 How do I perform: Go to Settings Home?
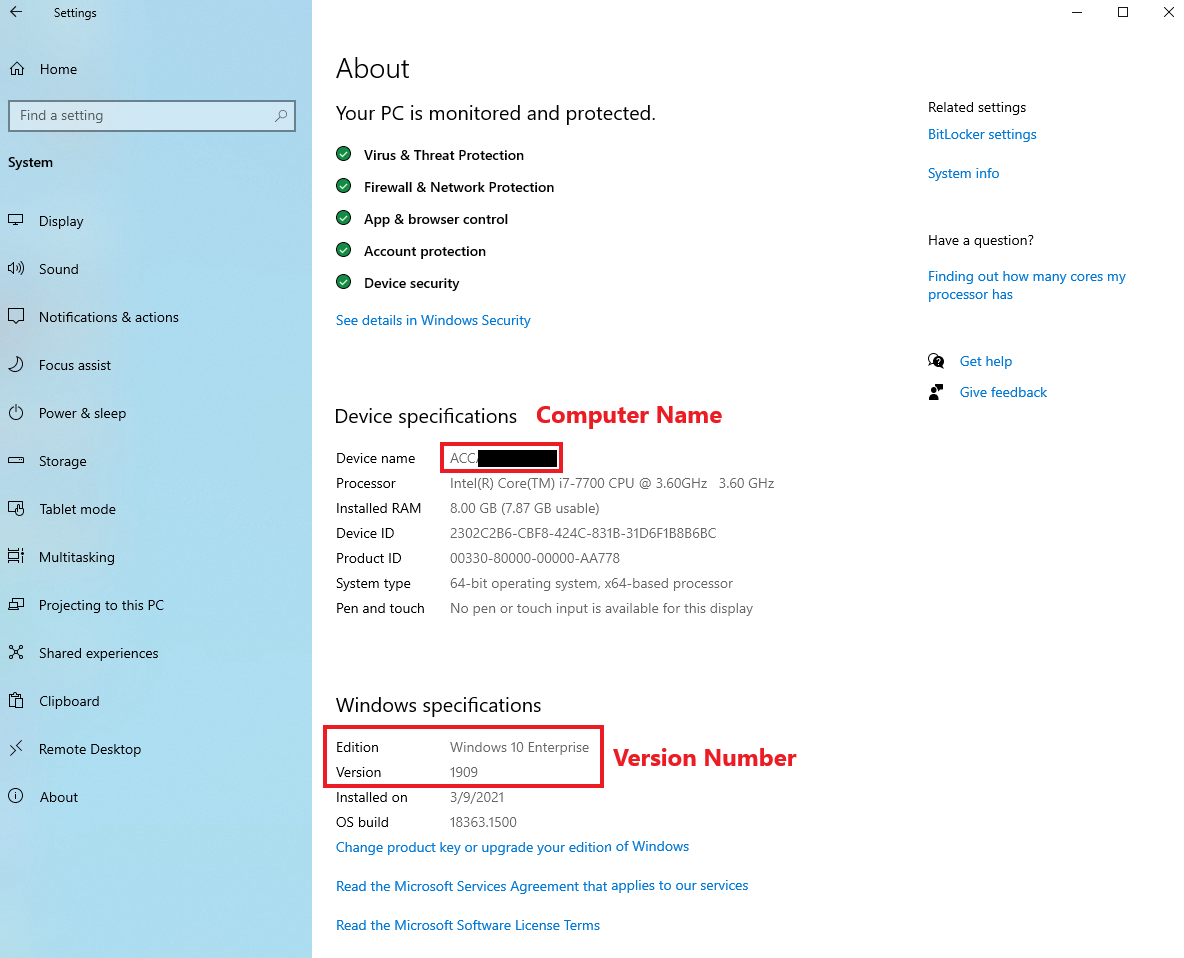click(58, 69)
